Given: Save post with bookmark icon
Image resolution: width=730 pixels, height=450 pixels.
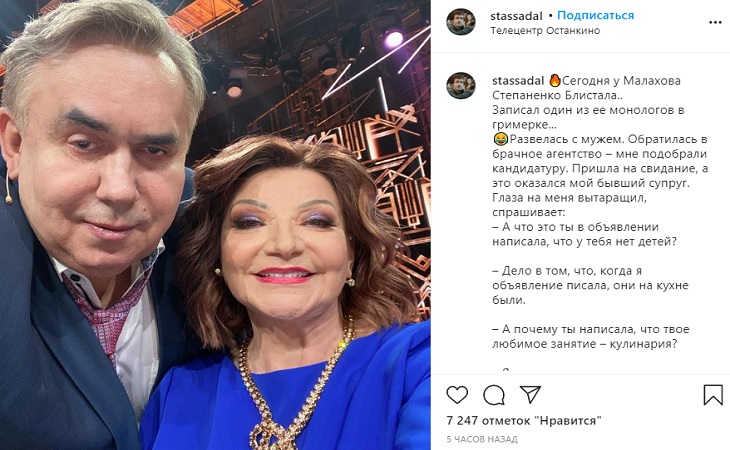Looking at the screenshot, I should click(x=713, y=395).
